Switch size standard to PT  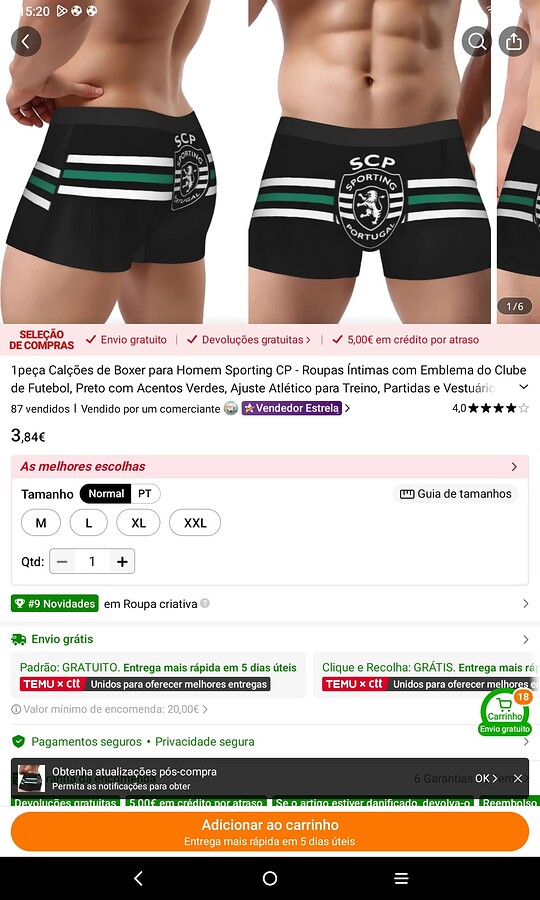click(x=145, y=494)
